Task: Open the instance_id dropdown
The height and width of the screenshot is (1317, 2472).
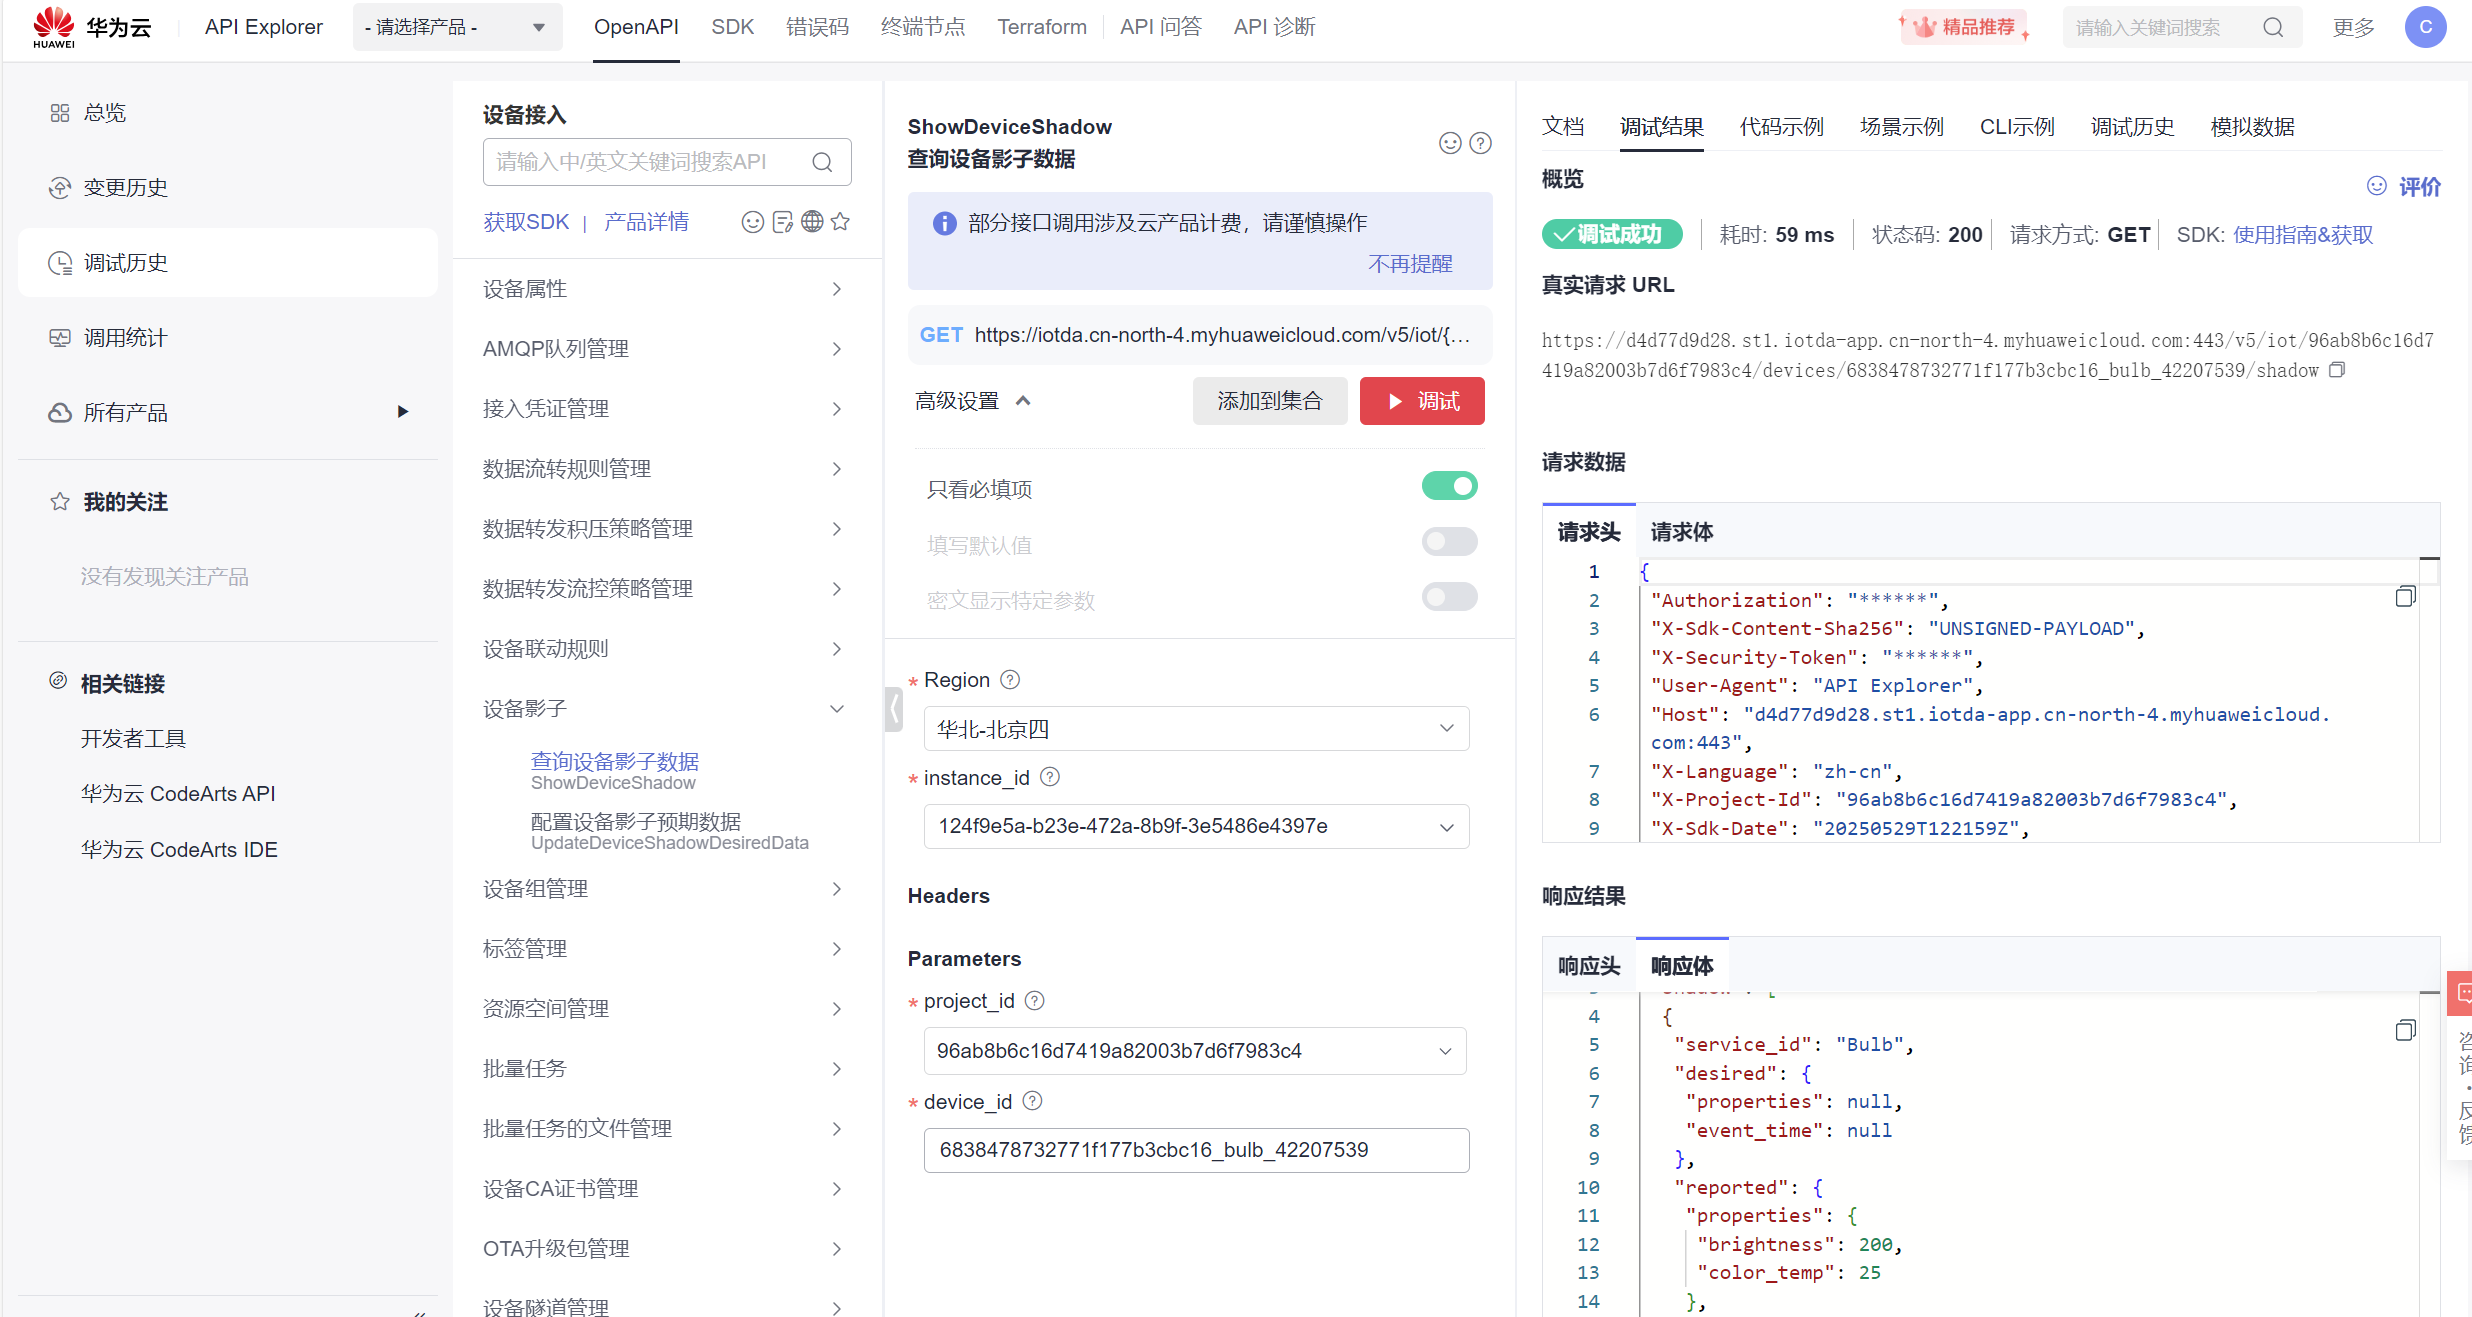Action: [x=1196, y=826]
